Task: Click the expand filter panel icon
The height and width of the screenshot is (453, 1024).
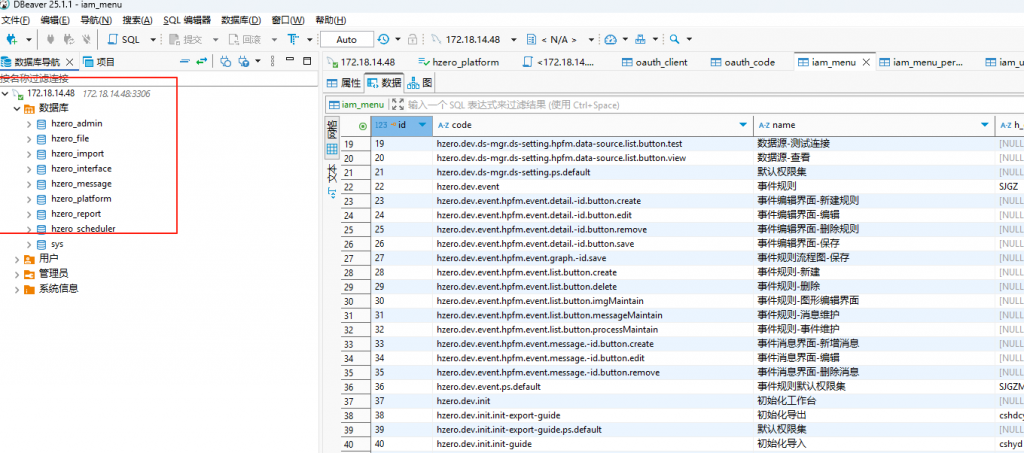Action: click(x=398, y=104)
